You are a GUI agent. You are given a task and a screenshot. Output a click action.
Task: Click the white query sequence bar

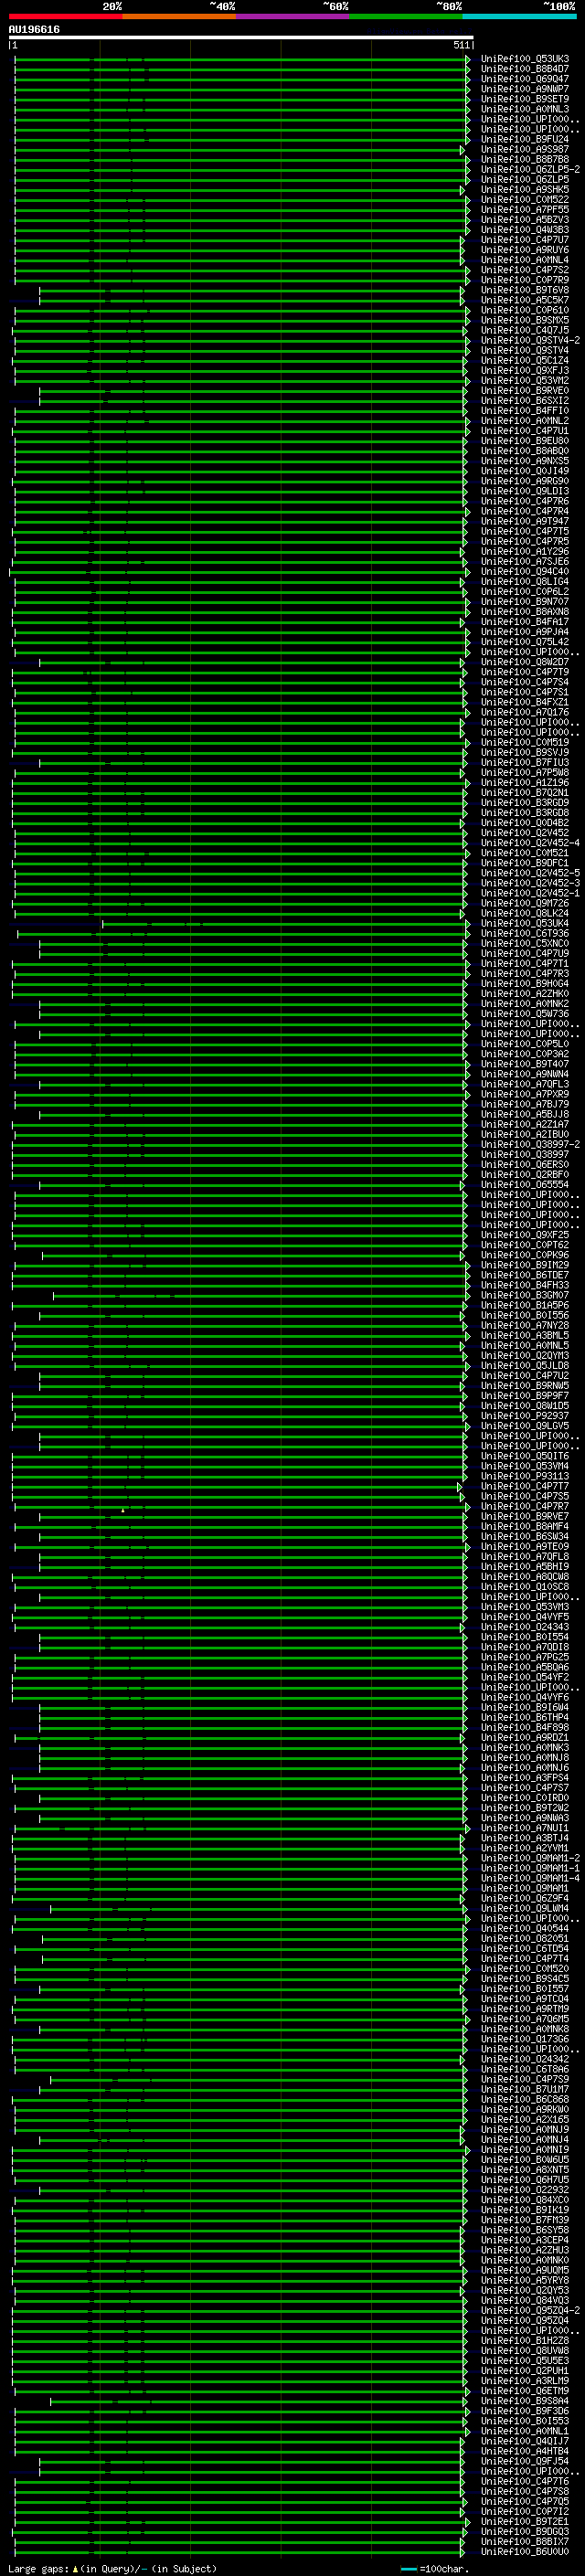pyautogui.click(x=241, y=38)
